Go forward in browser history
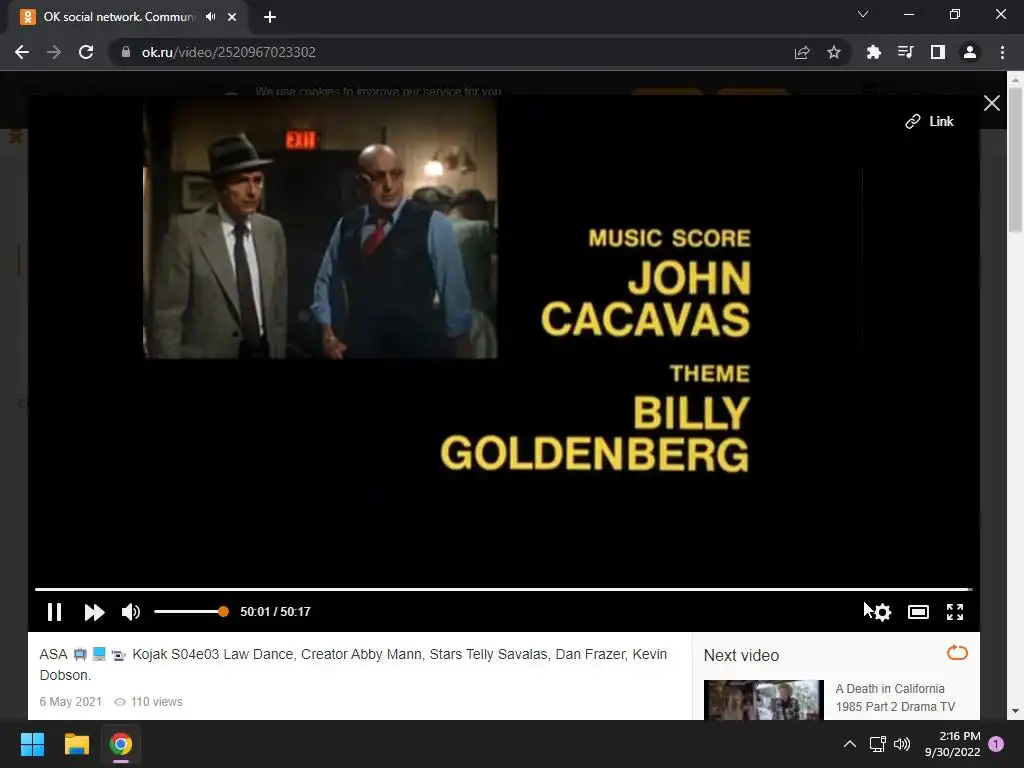 pos(54,52)
